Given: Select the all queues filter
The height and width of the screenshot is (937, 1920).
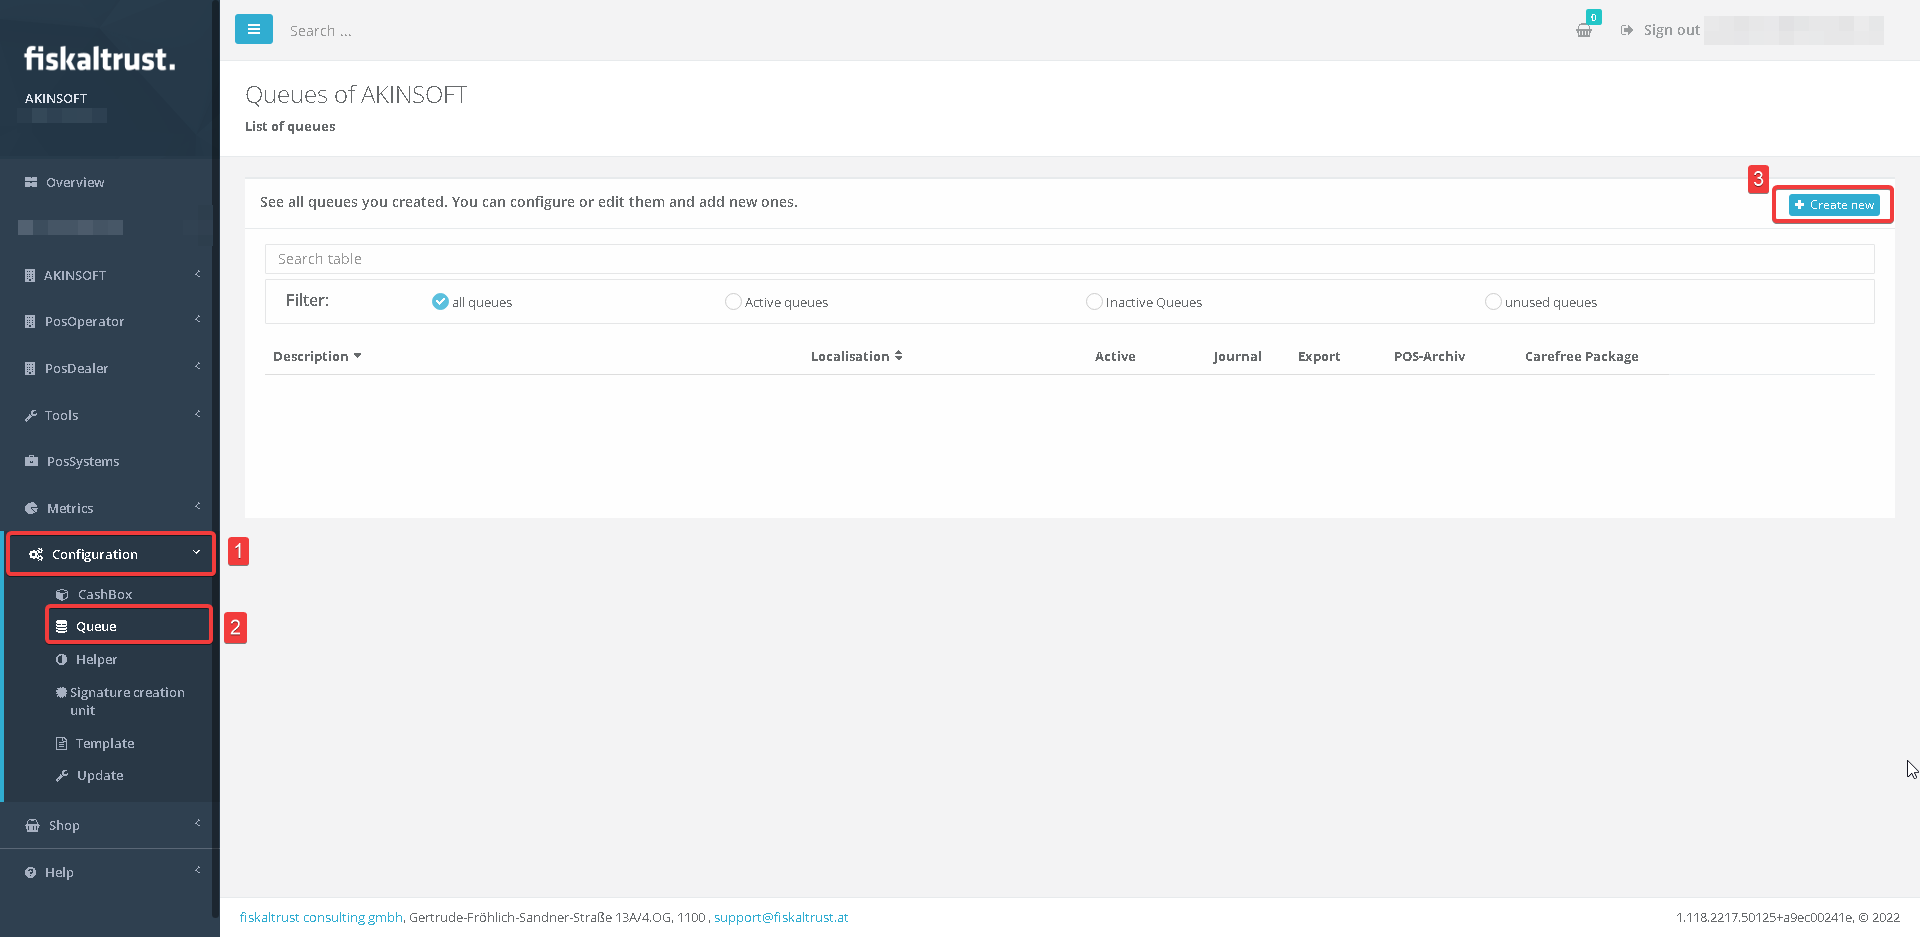Looking at the screenshot, I should click(x=440, y=302).
